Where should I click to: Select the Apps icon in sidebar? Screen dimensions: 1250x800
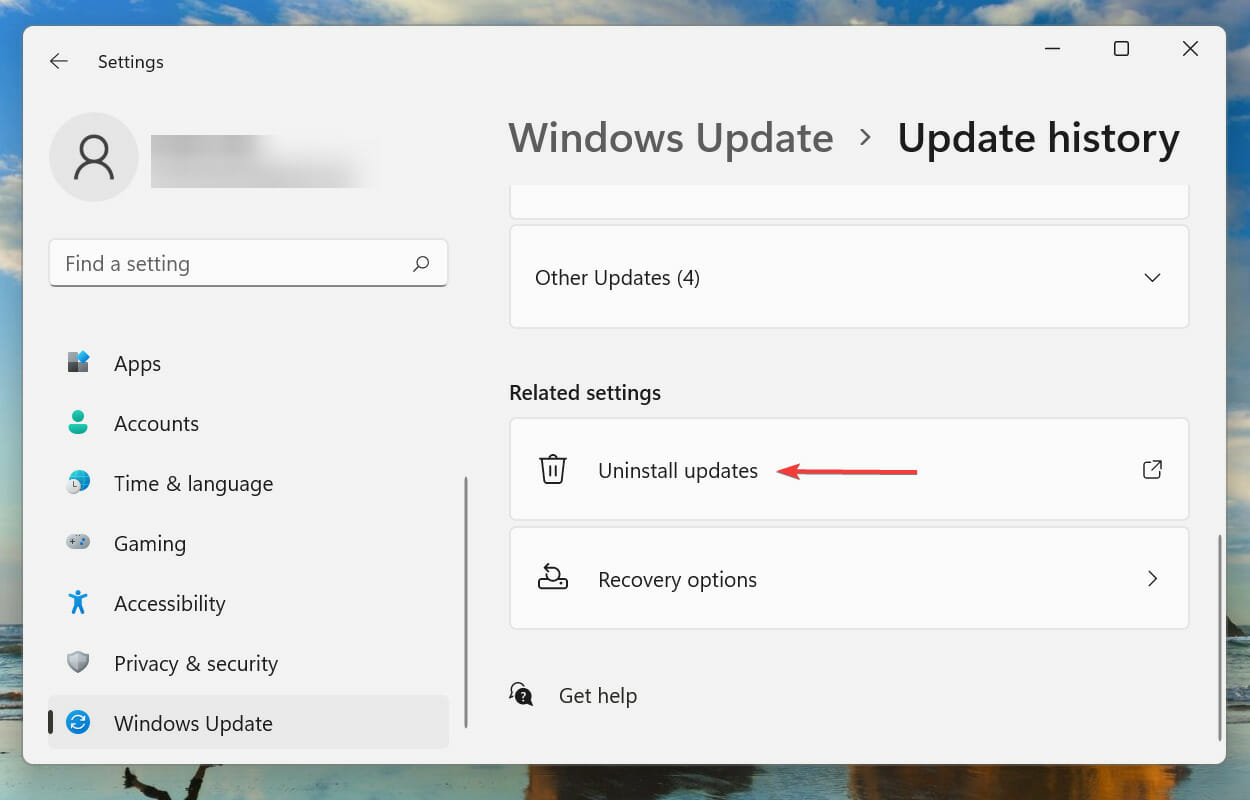tap(78, 363)
